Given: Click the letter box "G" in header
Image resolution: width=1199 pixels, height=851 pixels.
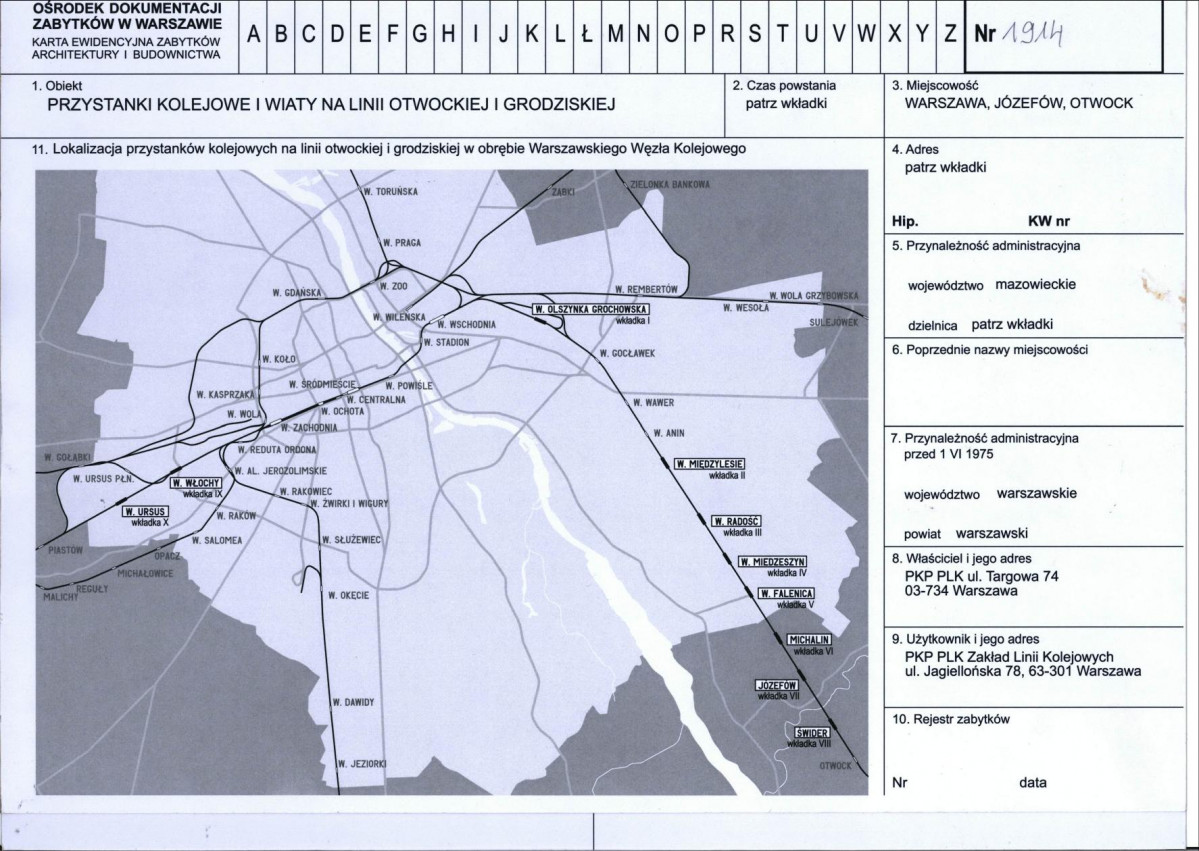Looking at the screenshot, I should (420, 36).
